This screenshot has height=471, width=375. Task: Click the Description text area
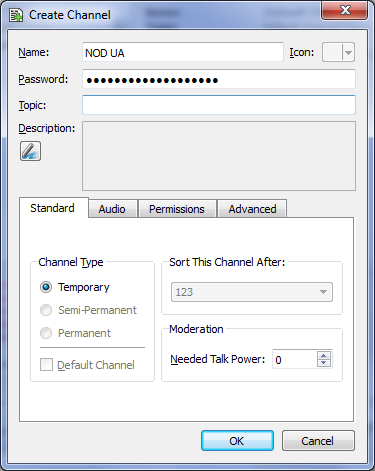pyautogui.click(x=219, y=156)
